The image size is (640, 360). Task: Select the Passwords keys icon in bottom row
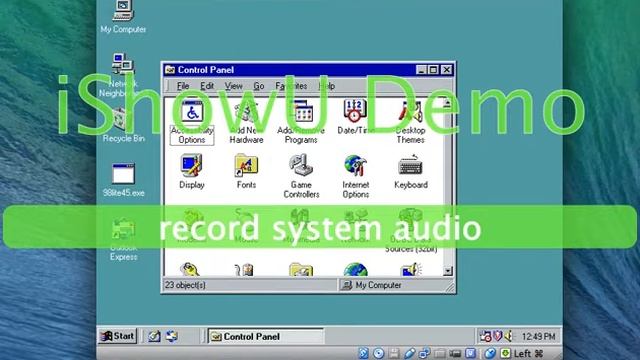coord(189,269)
